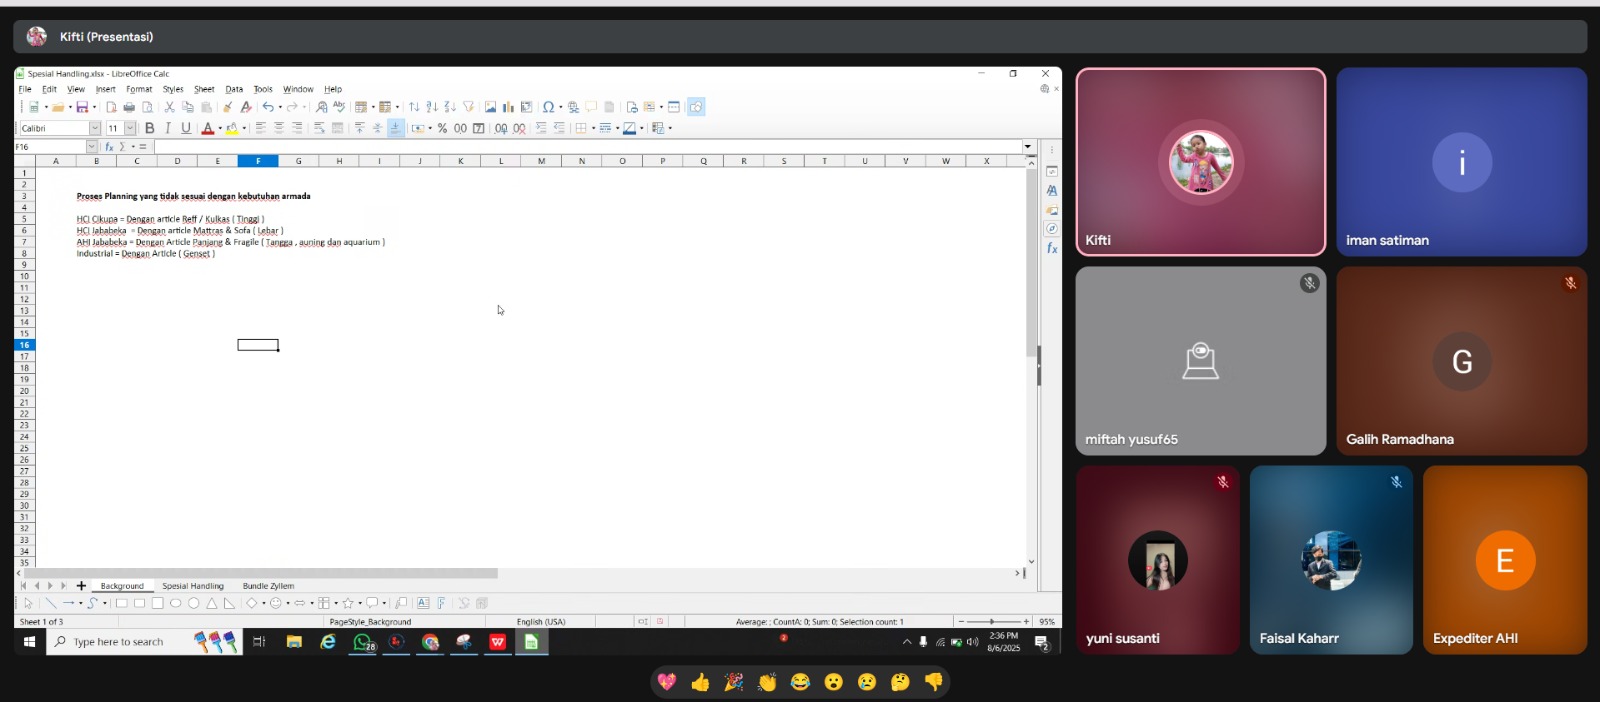Toggle Italic formatting
1600x702 pixels.
click(168, 128)
